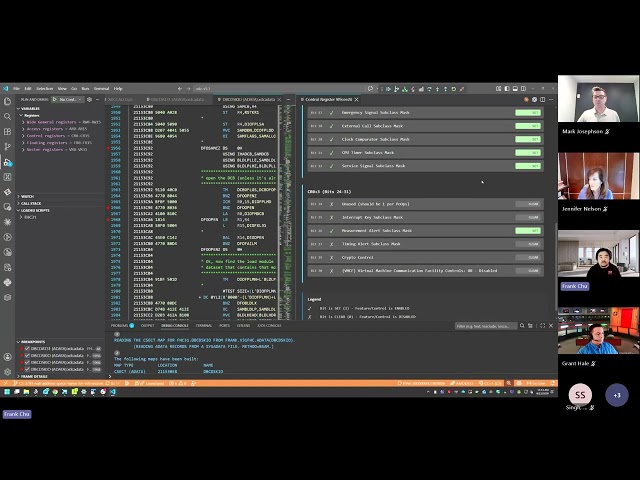Click the Restart icon in debug toolbar
This screenshot has height=480, width=640.
click(453, 89)
